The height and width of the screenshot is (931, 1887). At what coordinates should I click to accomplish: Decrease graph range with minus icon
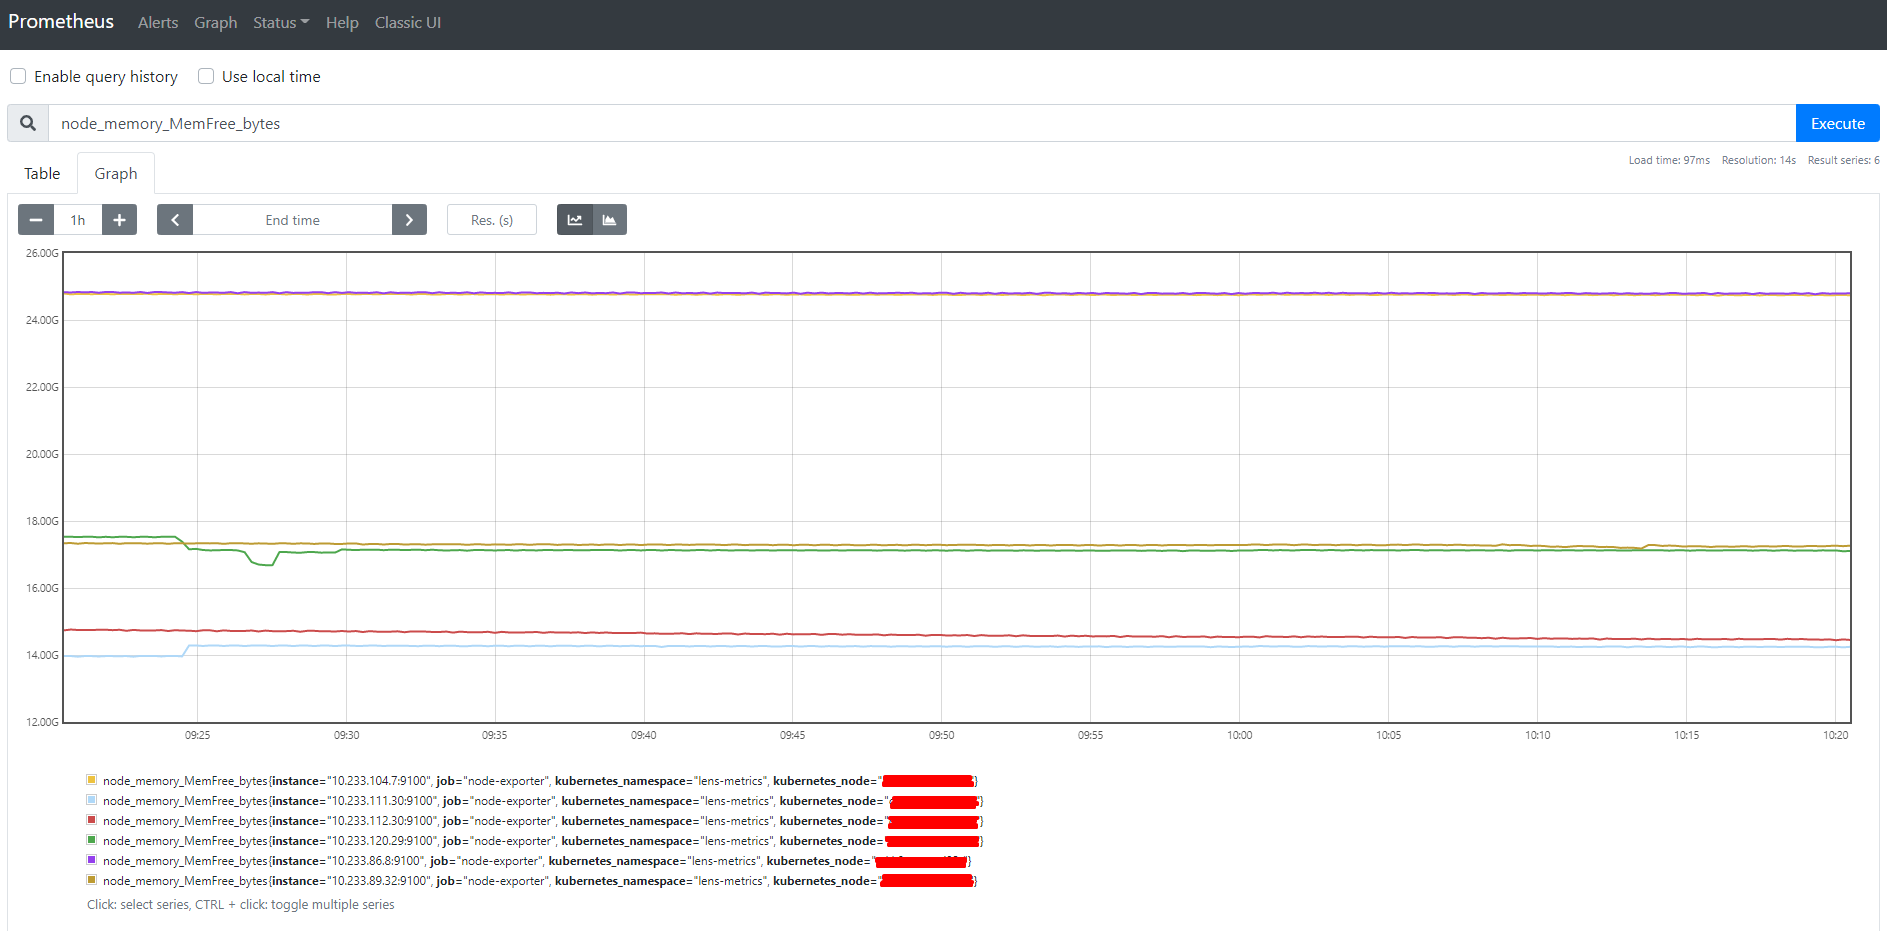click(36, 219)
